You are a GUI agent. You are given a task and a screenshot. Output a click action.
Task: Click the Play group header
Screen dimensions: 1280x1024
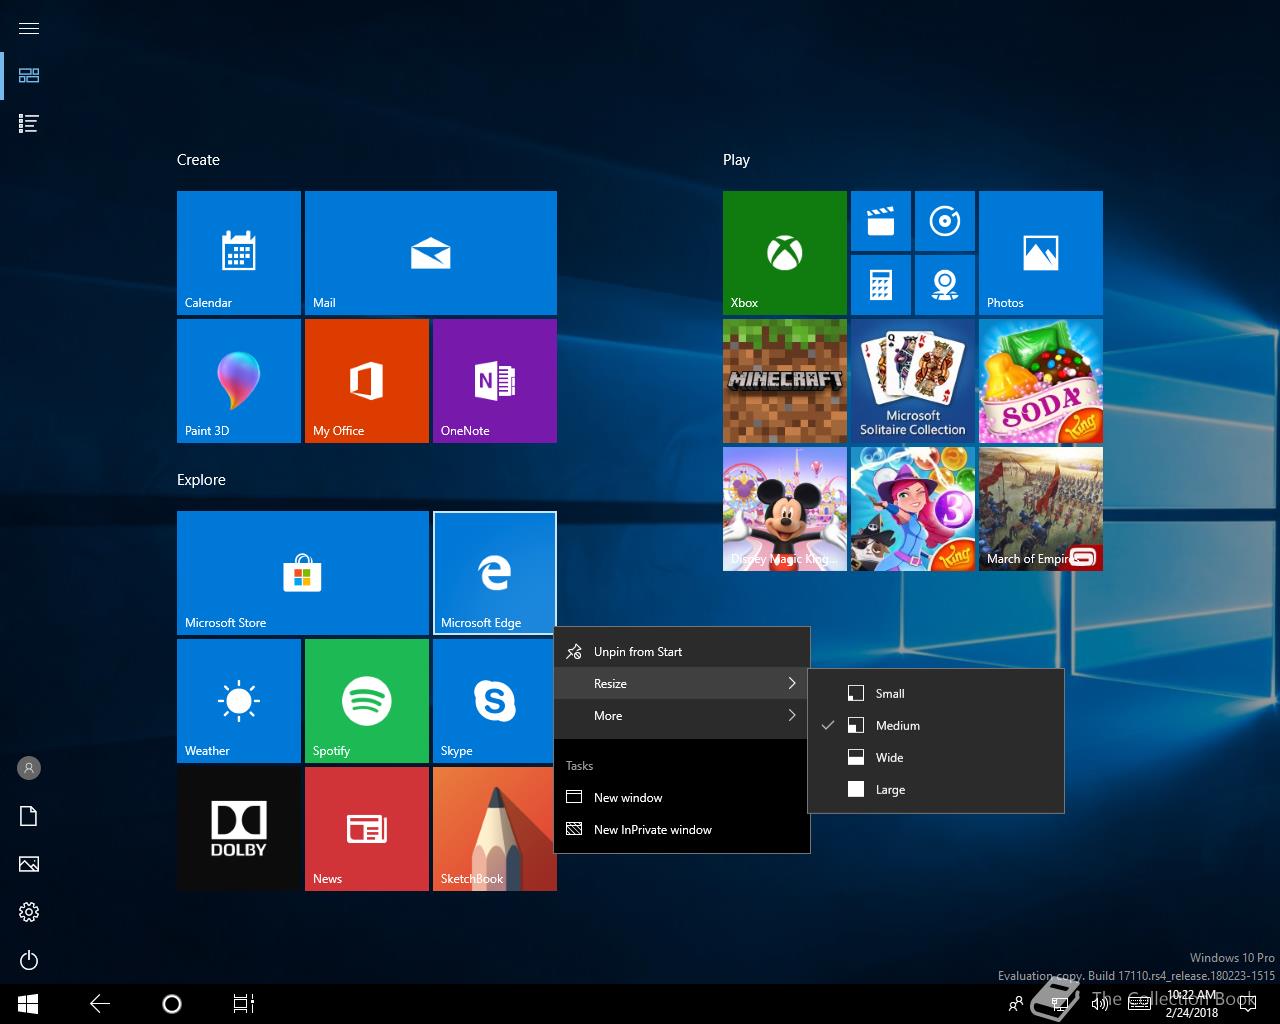point(736,160)
